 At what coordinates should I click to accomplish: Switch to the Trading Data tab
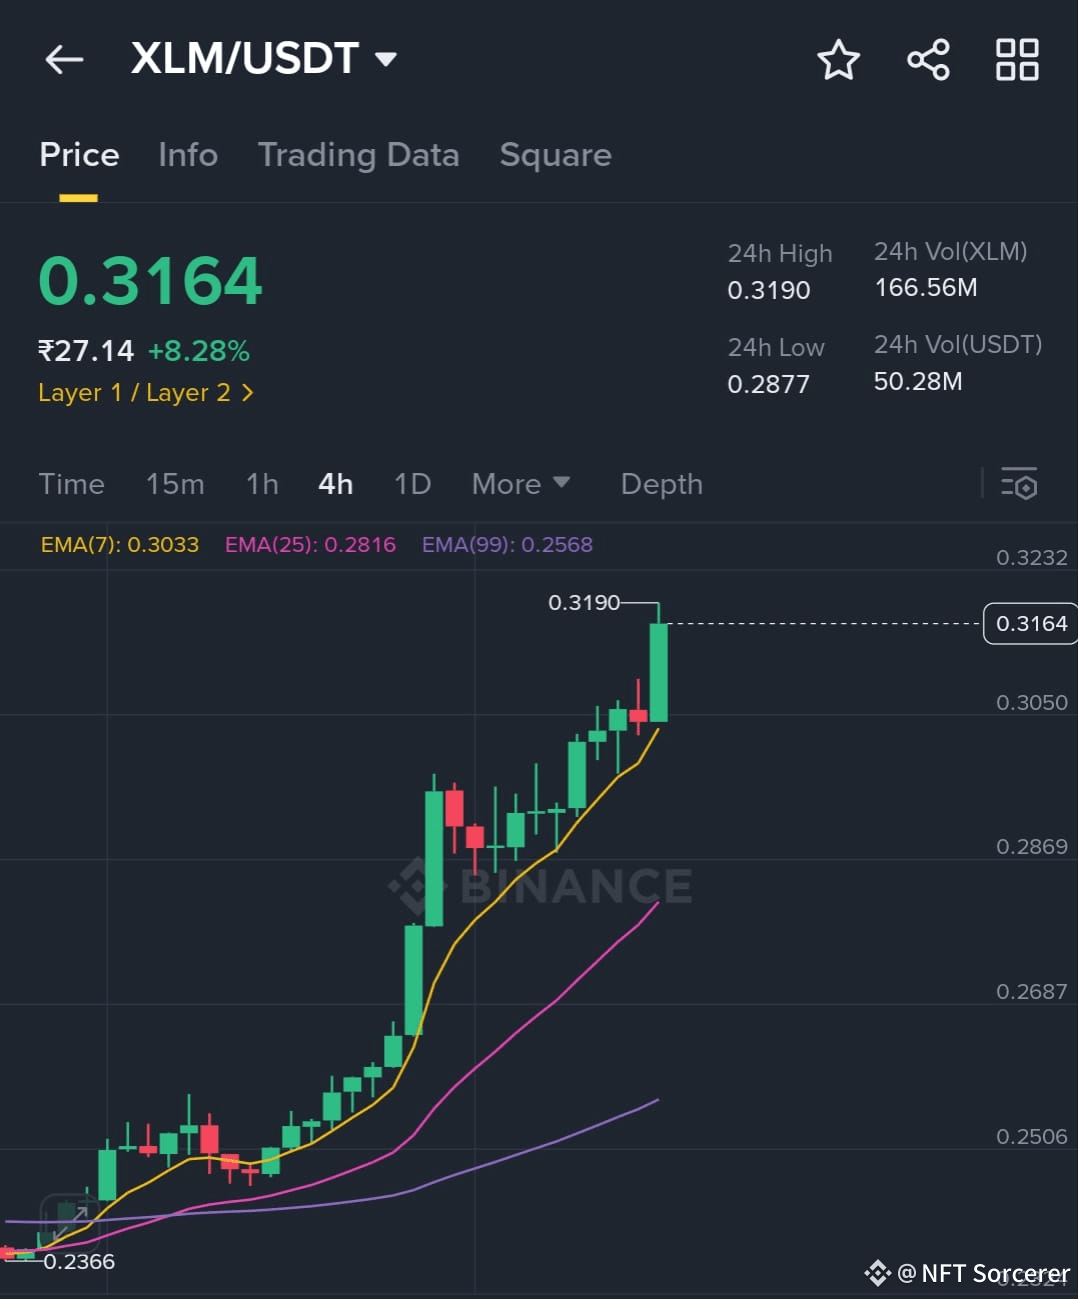pyautogui.click(x=358, y=155)
